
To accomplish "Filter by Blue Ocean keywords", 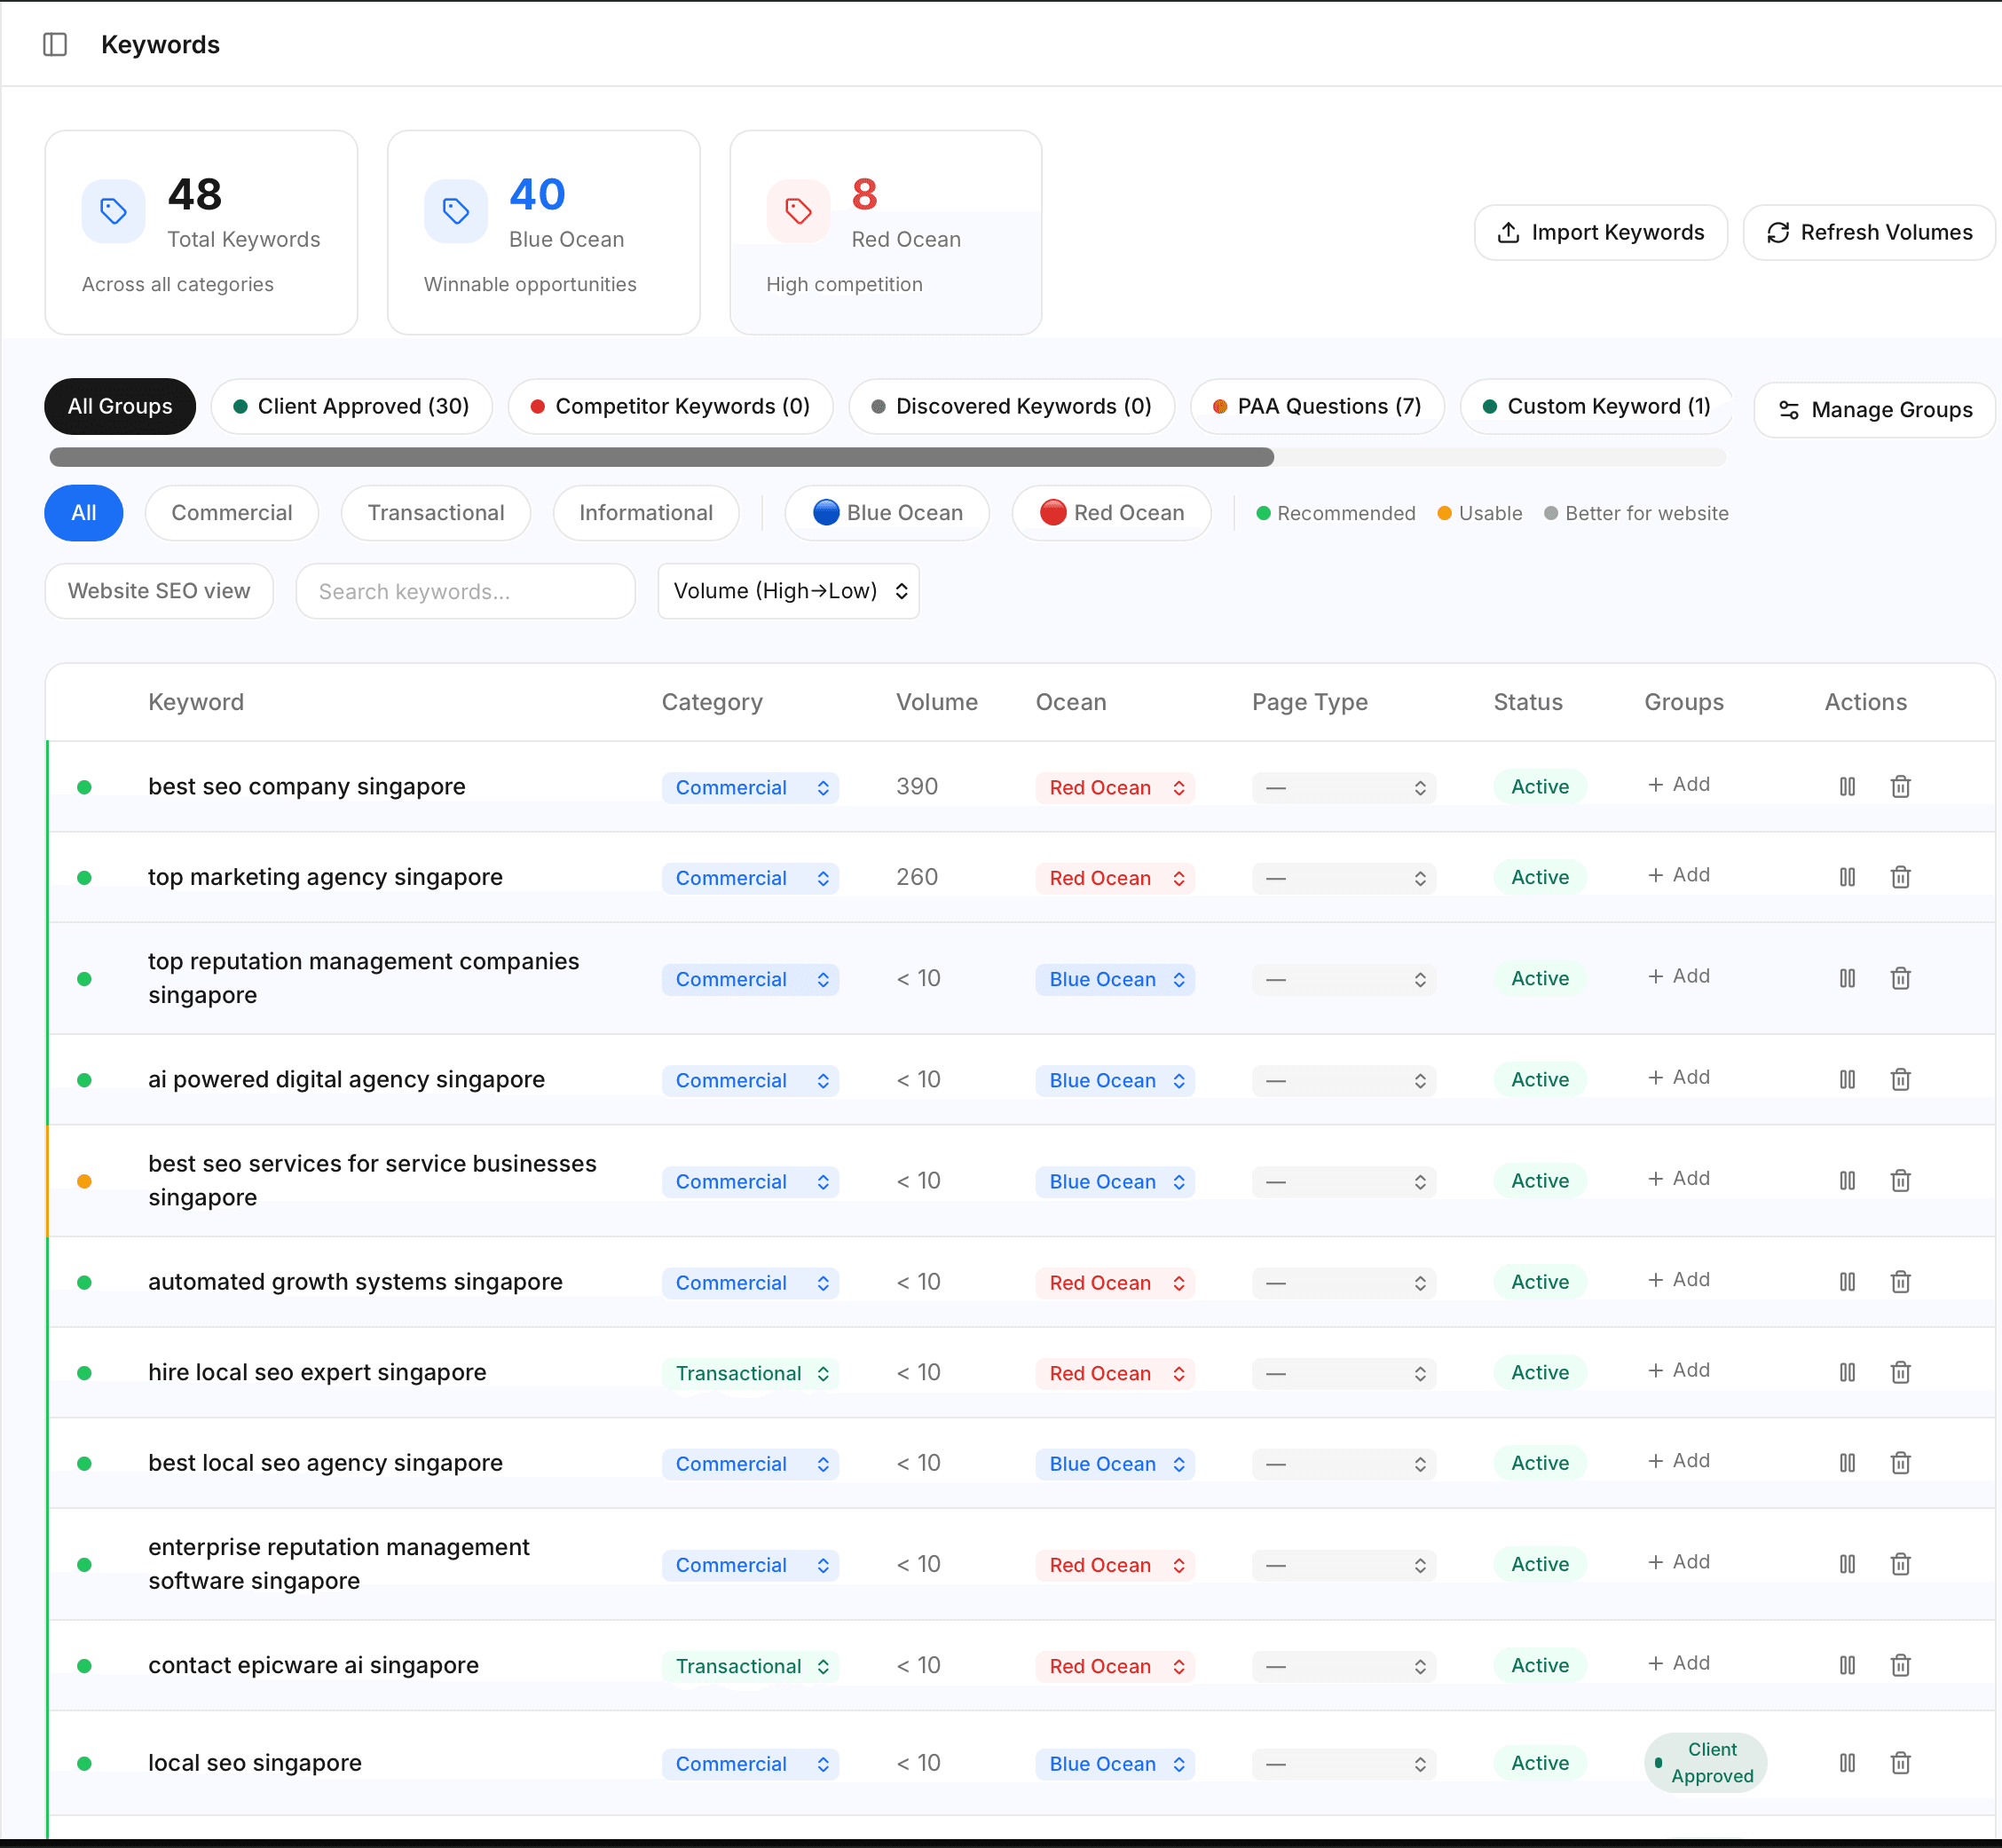I will (x=887, y=513).
